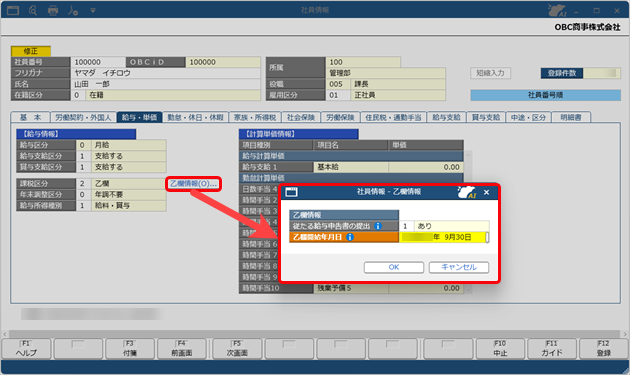Screen dimensions: 630x375
Task: Open the 家族・所得税 tab
Action: pyautogui.click(x=255, y=117)
